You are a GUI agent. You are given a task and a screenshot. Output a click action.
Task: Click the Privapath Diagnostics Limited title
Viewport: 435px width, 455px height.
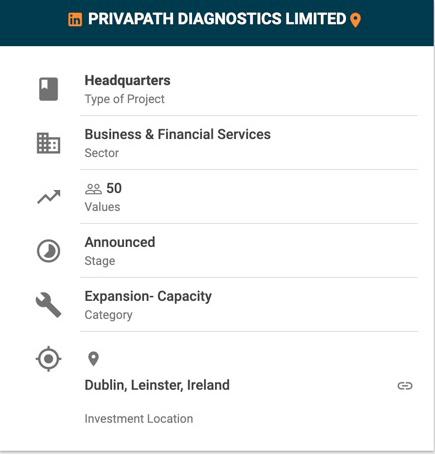[217, 19]
